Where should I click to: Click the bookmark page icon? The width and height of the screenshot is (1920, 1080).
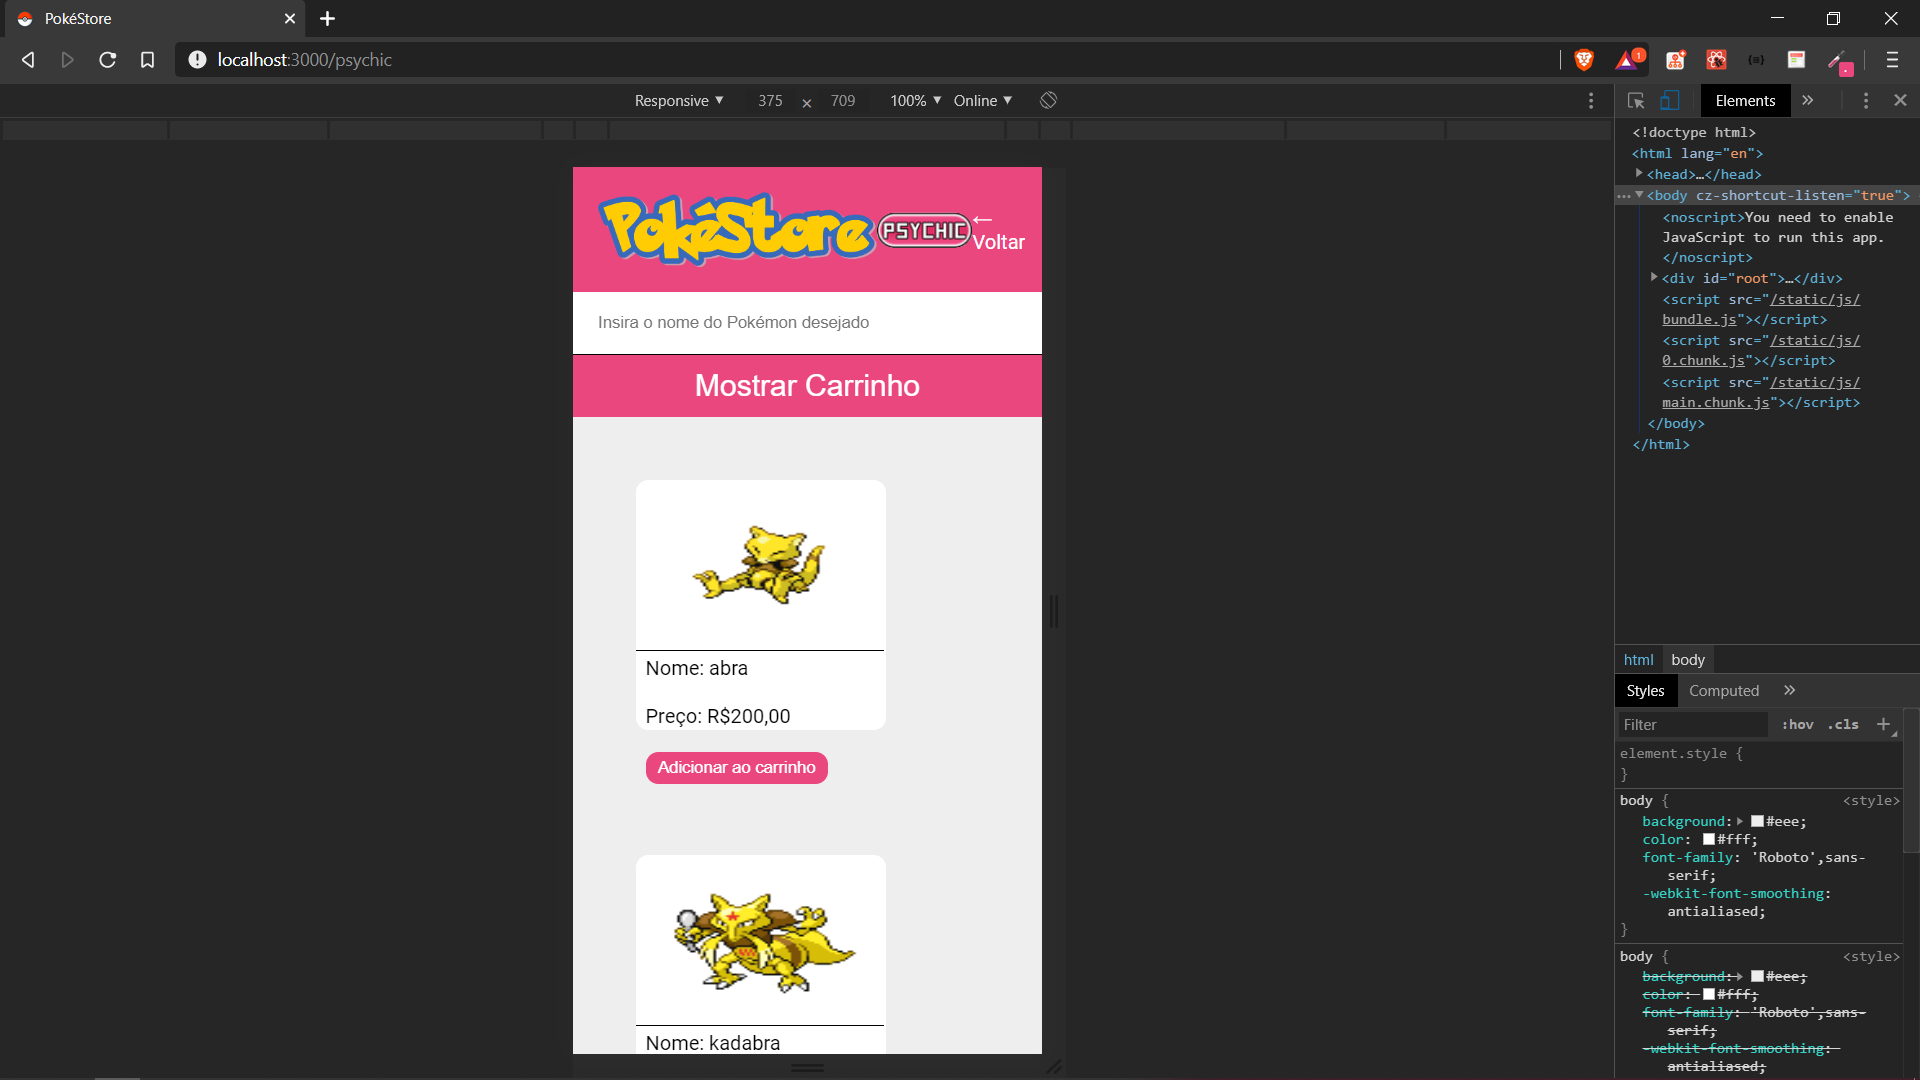[147, 60]
